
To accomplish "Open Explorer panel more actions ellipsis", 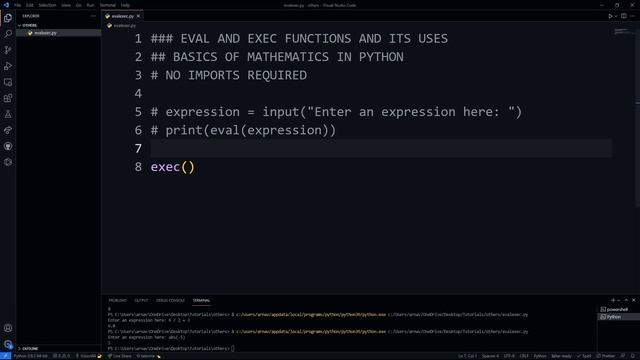I will 93,16.
